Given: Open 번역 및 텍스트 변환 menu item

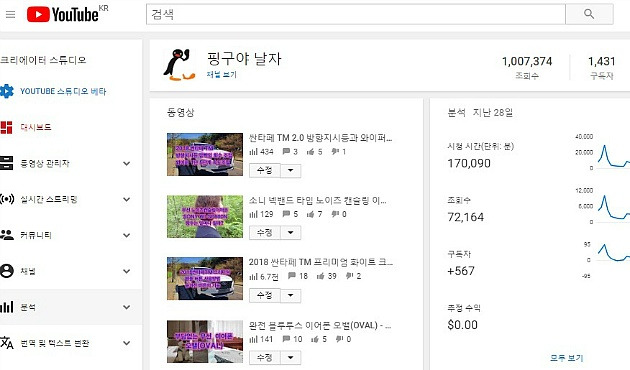Looking at the screenshot, I should [x=54, y=343].
